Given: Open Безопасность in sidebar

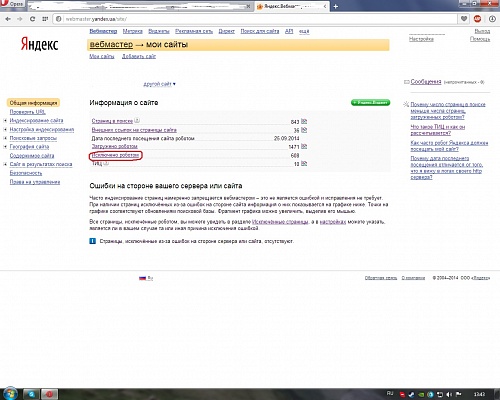Looking at the screenshot, I should (x=26, y=173).
